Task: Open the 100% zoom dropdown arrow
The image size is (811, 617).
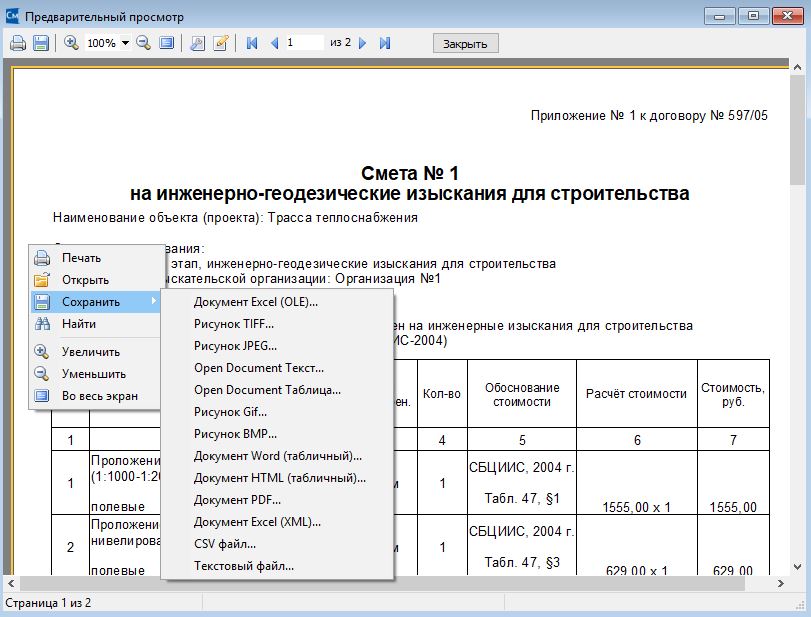Action: [125, 43]
